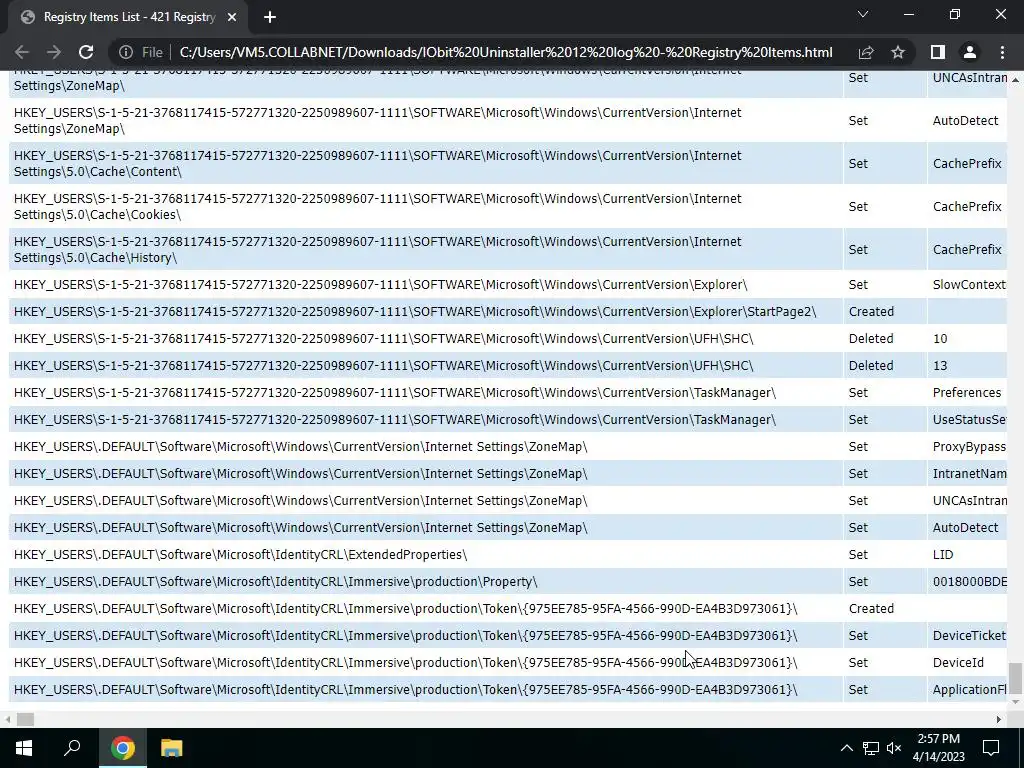This screenshot has height=768, width=1024.
Task: Select the DeviceTicket value cell
Action: pyautogui.click(x=969, y=635)
